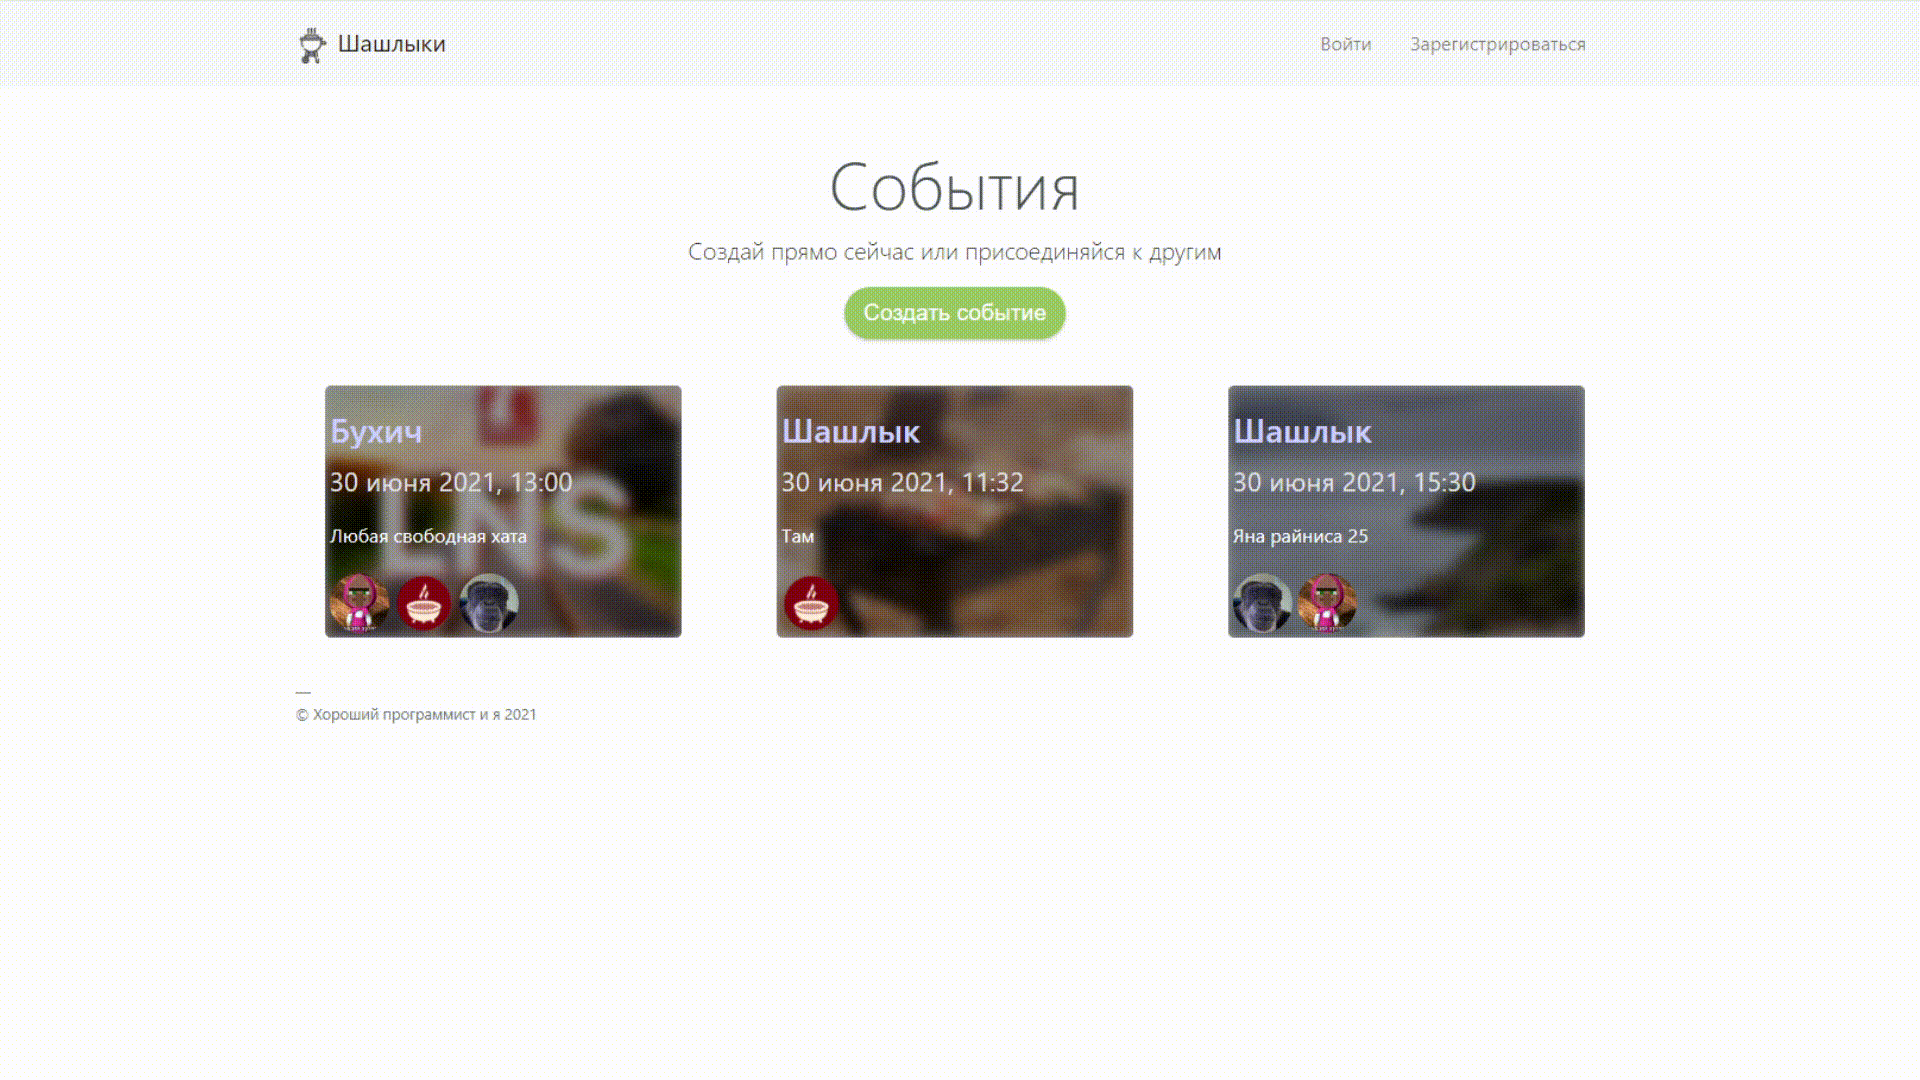Click the События page heading
The image size is (1920, 1080).
pos(954,187)
